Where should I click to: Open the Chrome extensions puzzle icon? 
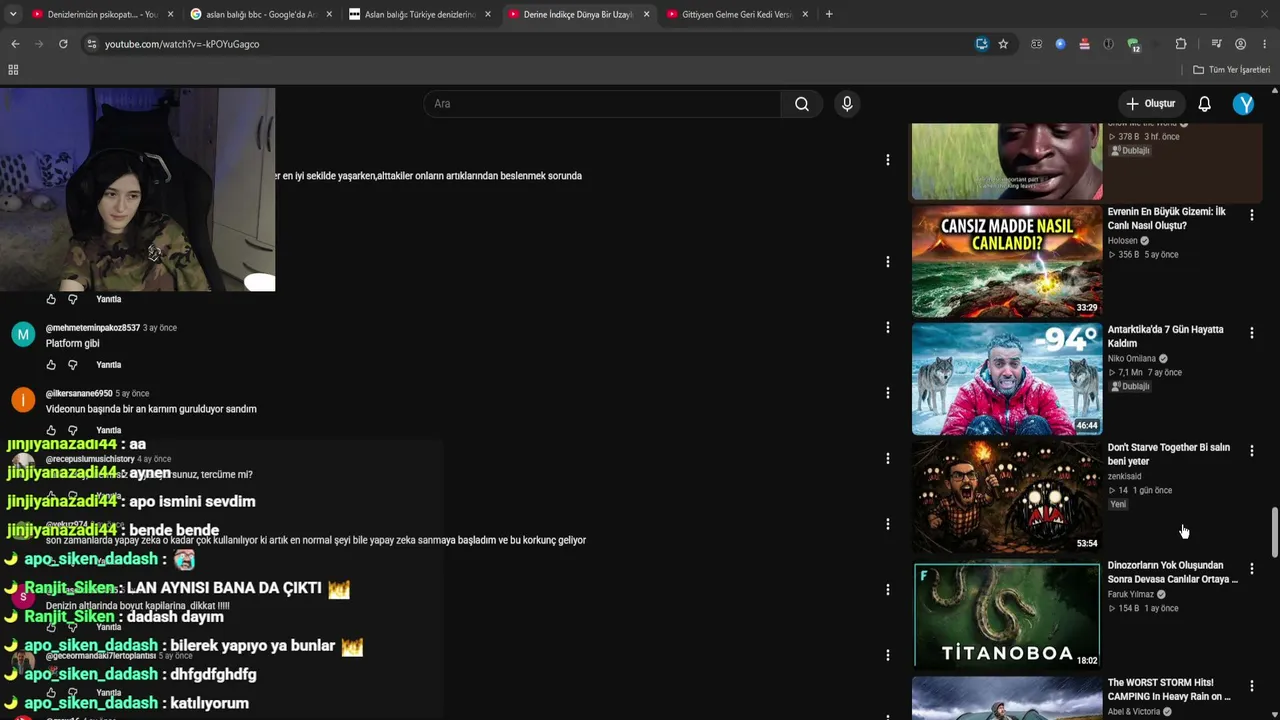(1181, 44)
